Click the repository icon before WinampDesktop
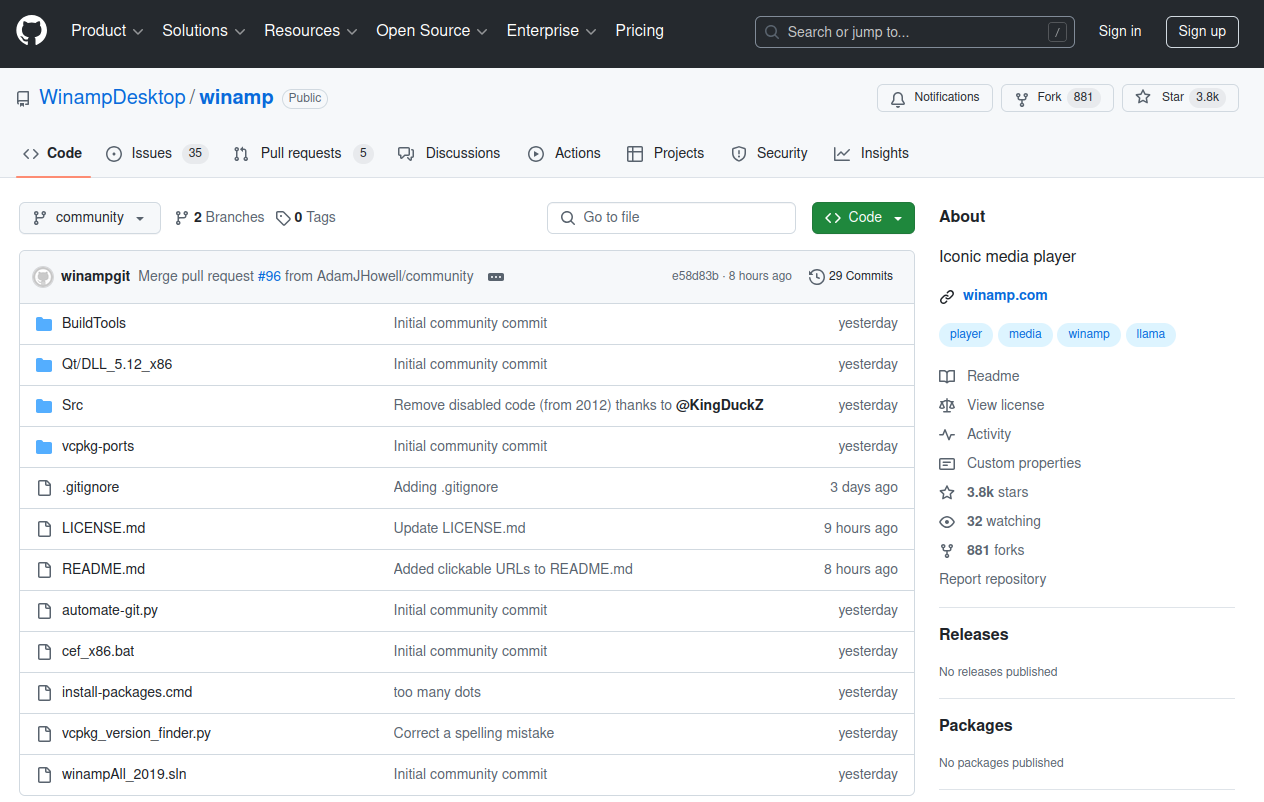The image size is (1264, 802). click(23, 99)
